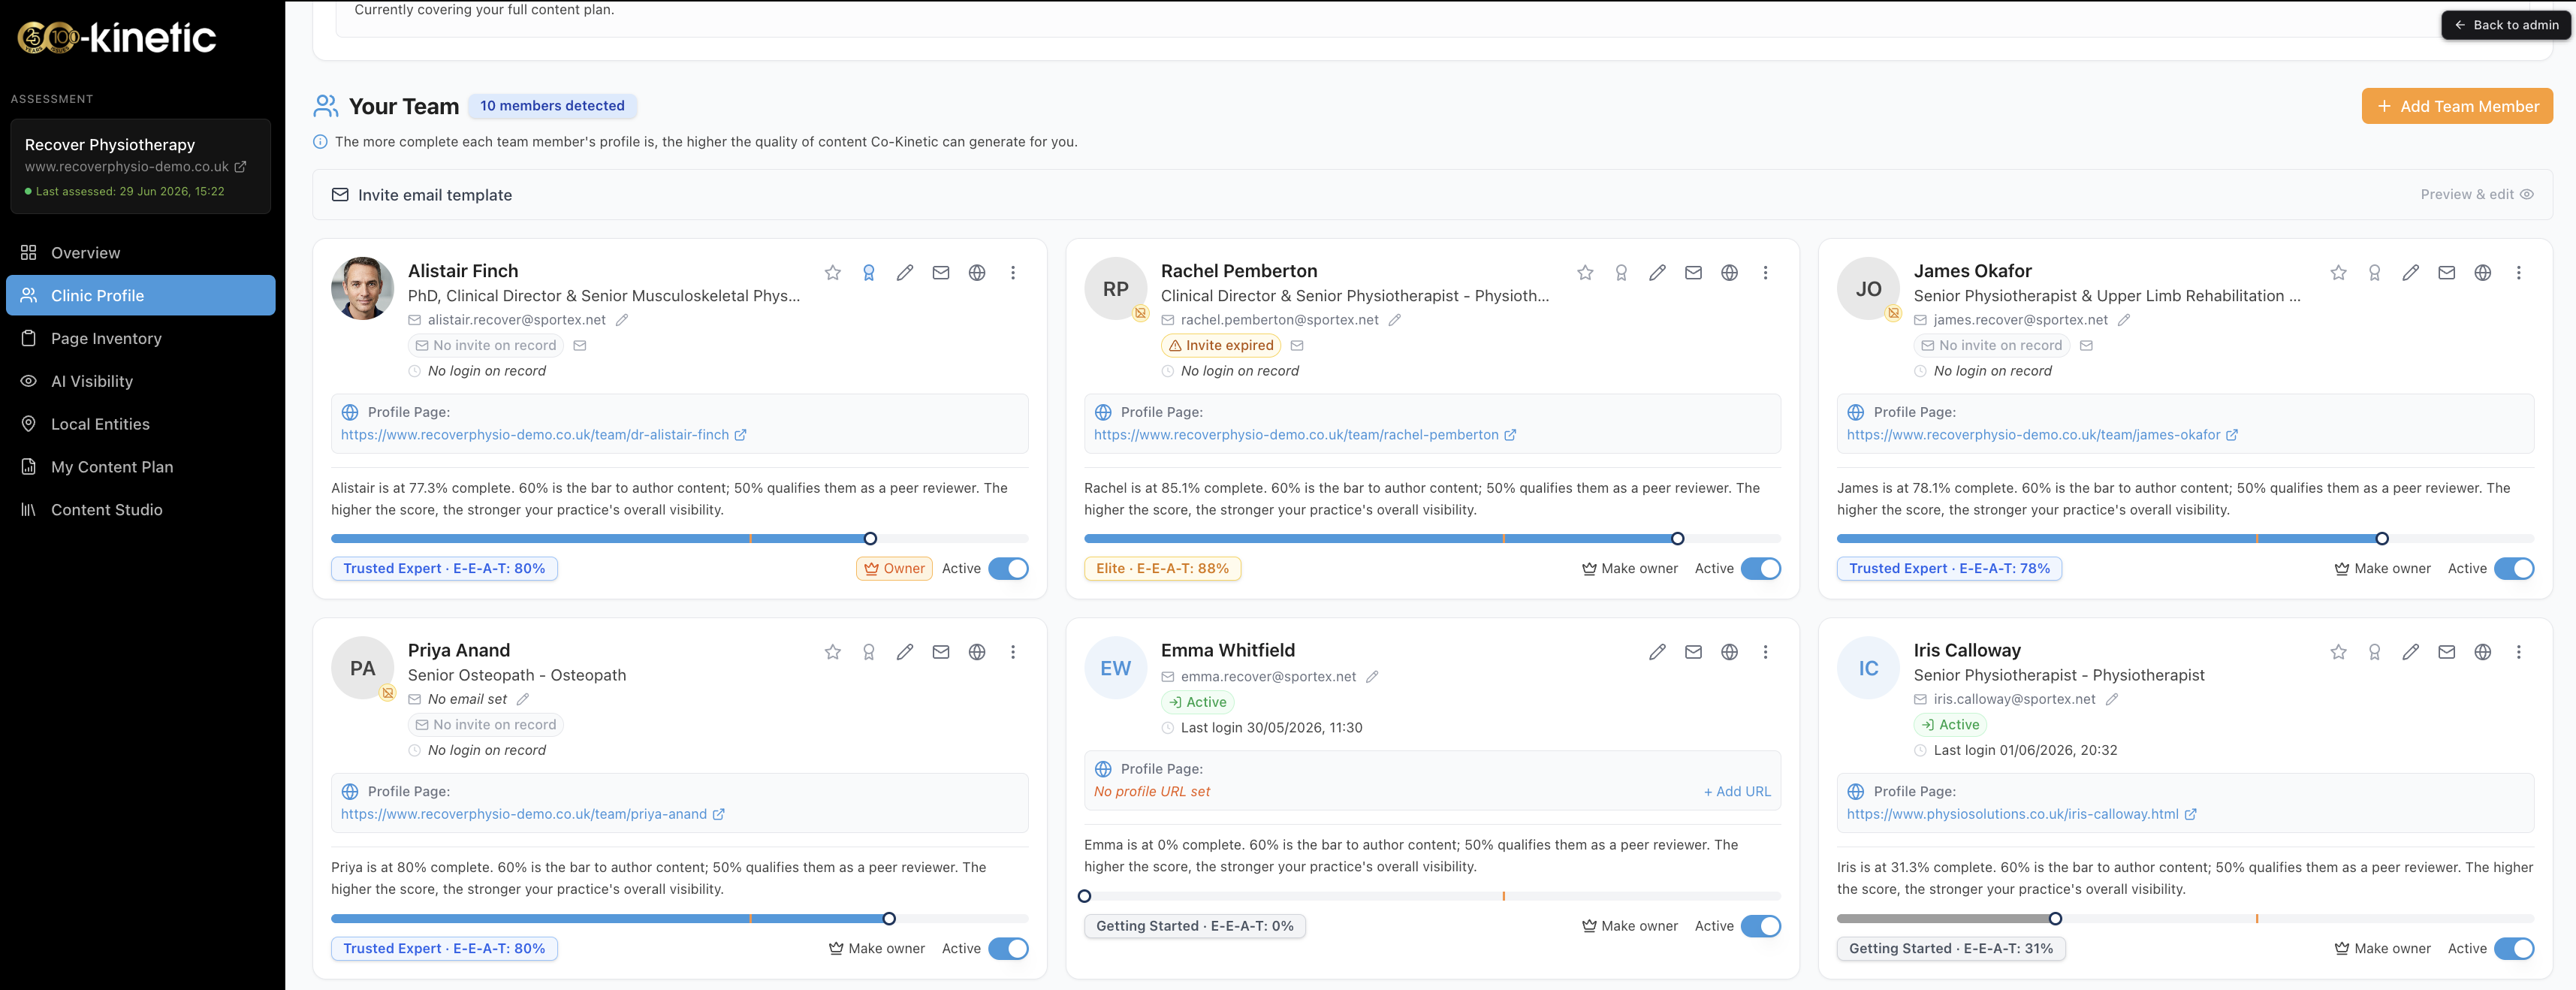Add URL for Emma Whitfield's profile page
The width and height of the screenshot is (2576, 990).
pyautogui.click(x=1737, y=792)
